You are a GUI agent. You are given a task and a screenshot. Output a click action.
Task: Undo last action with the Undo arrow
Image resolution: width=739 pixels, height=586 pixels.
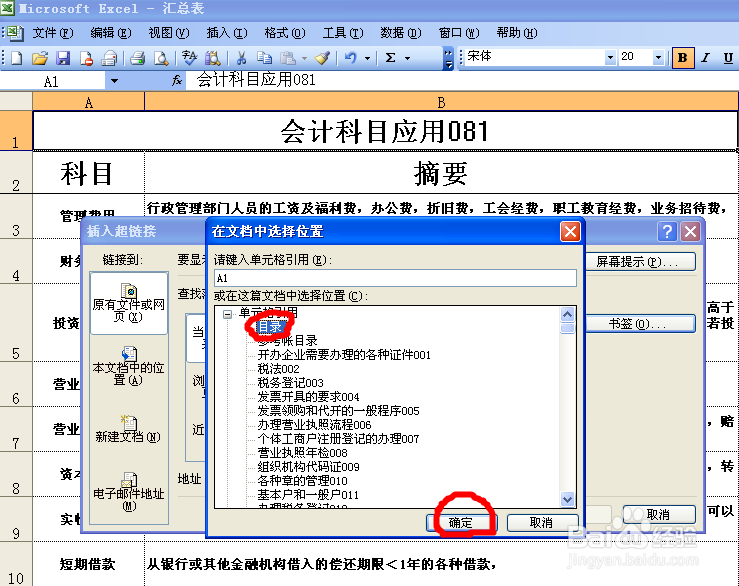pyautogui.click(x=351, y=58)
